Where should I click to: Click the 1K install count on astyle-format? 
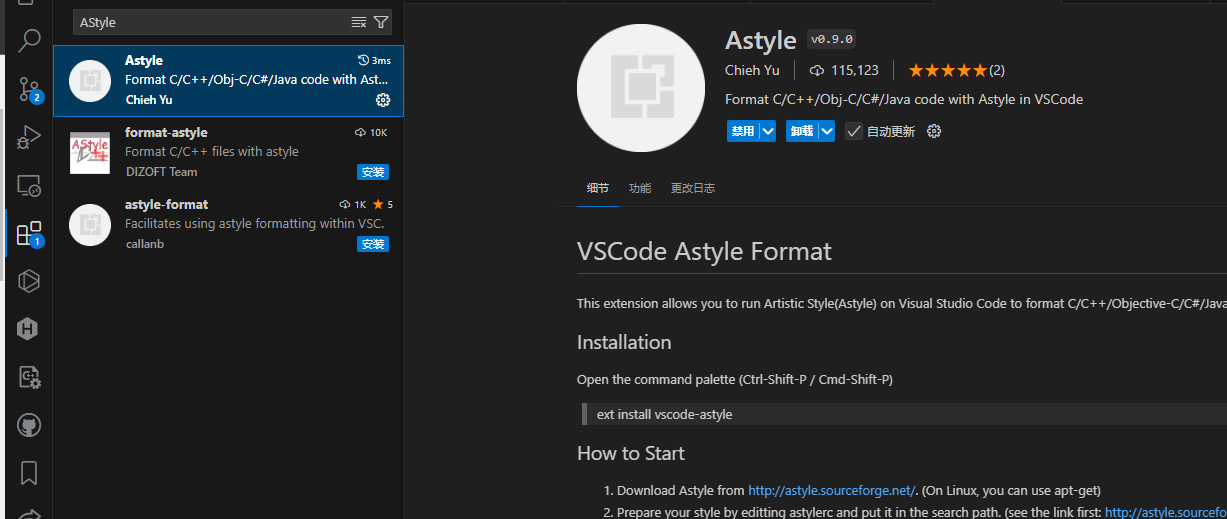pos(353,205)
